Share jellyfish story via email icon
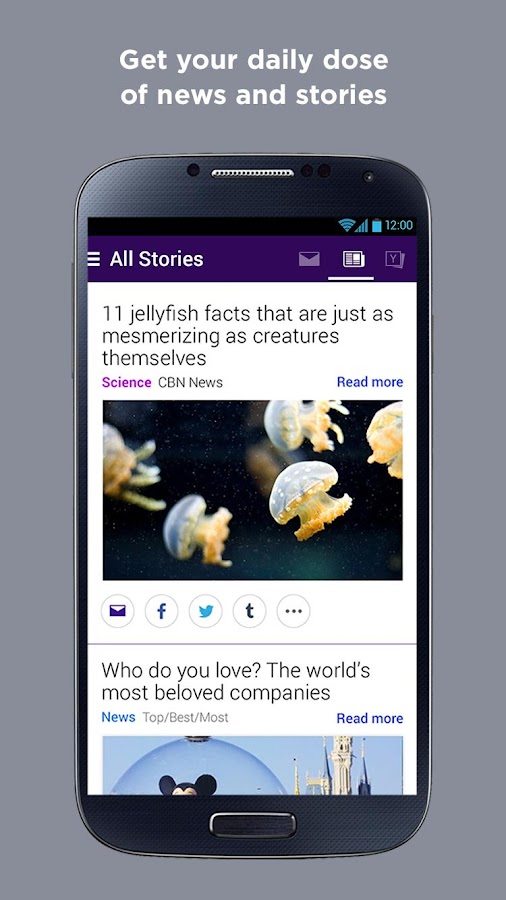The image size is (506, 900). [x=118, y=611]
